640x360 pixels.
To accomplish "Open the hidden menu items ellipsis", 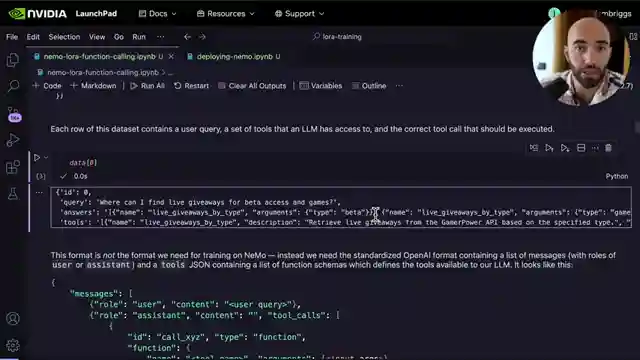I will point(161,37).
